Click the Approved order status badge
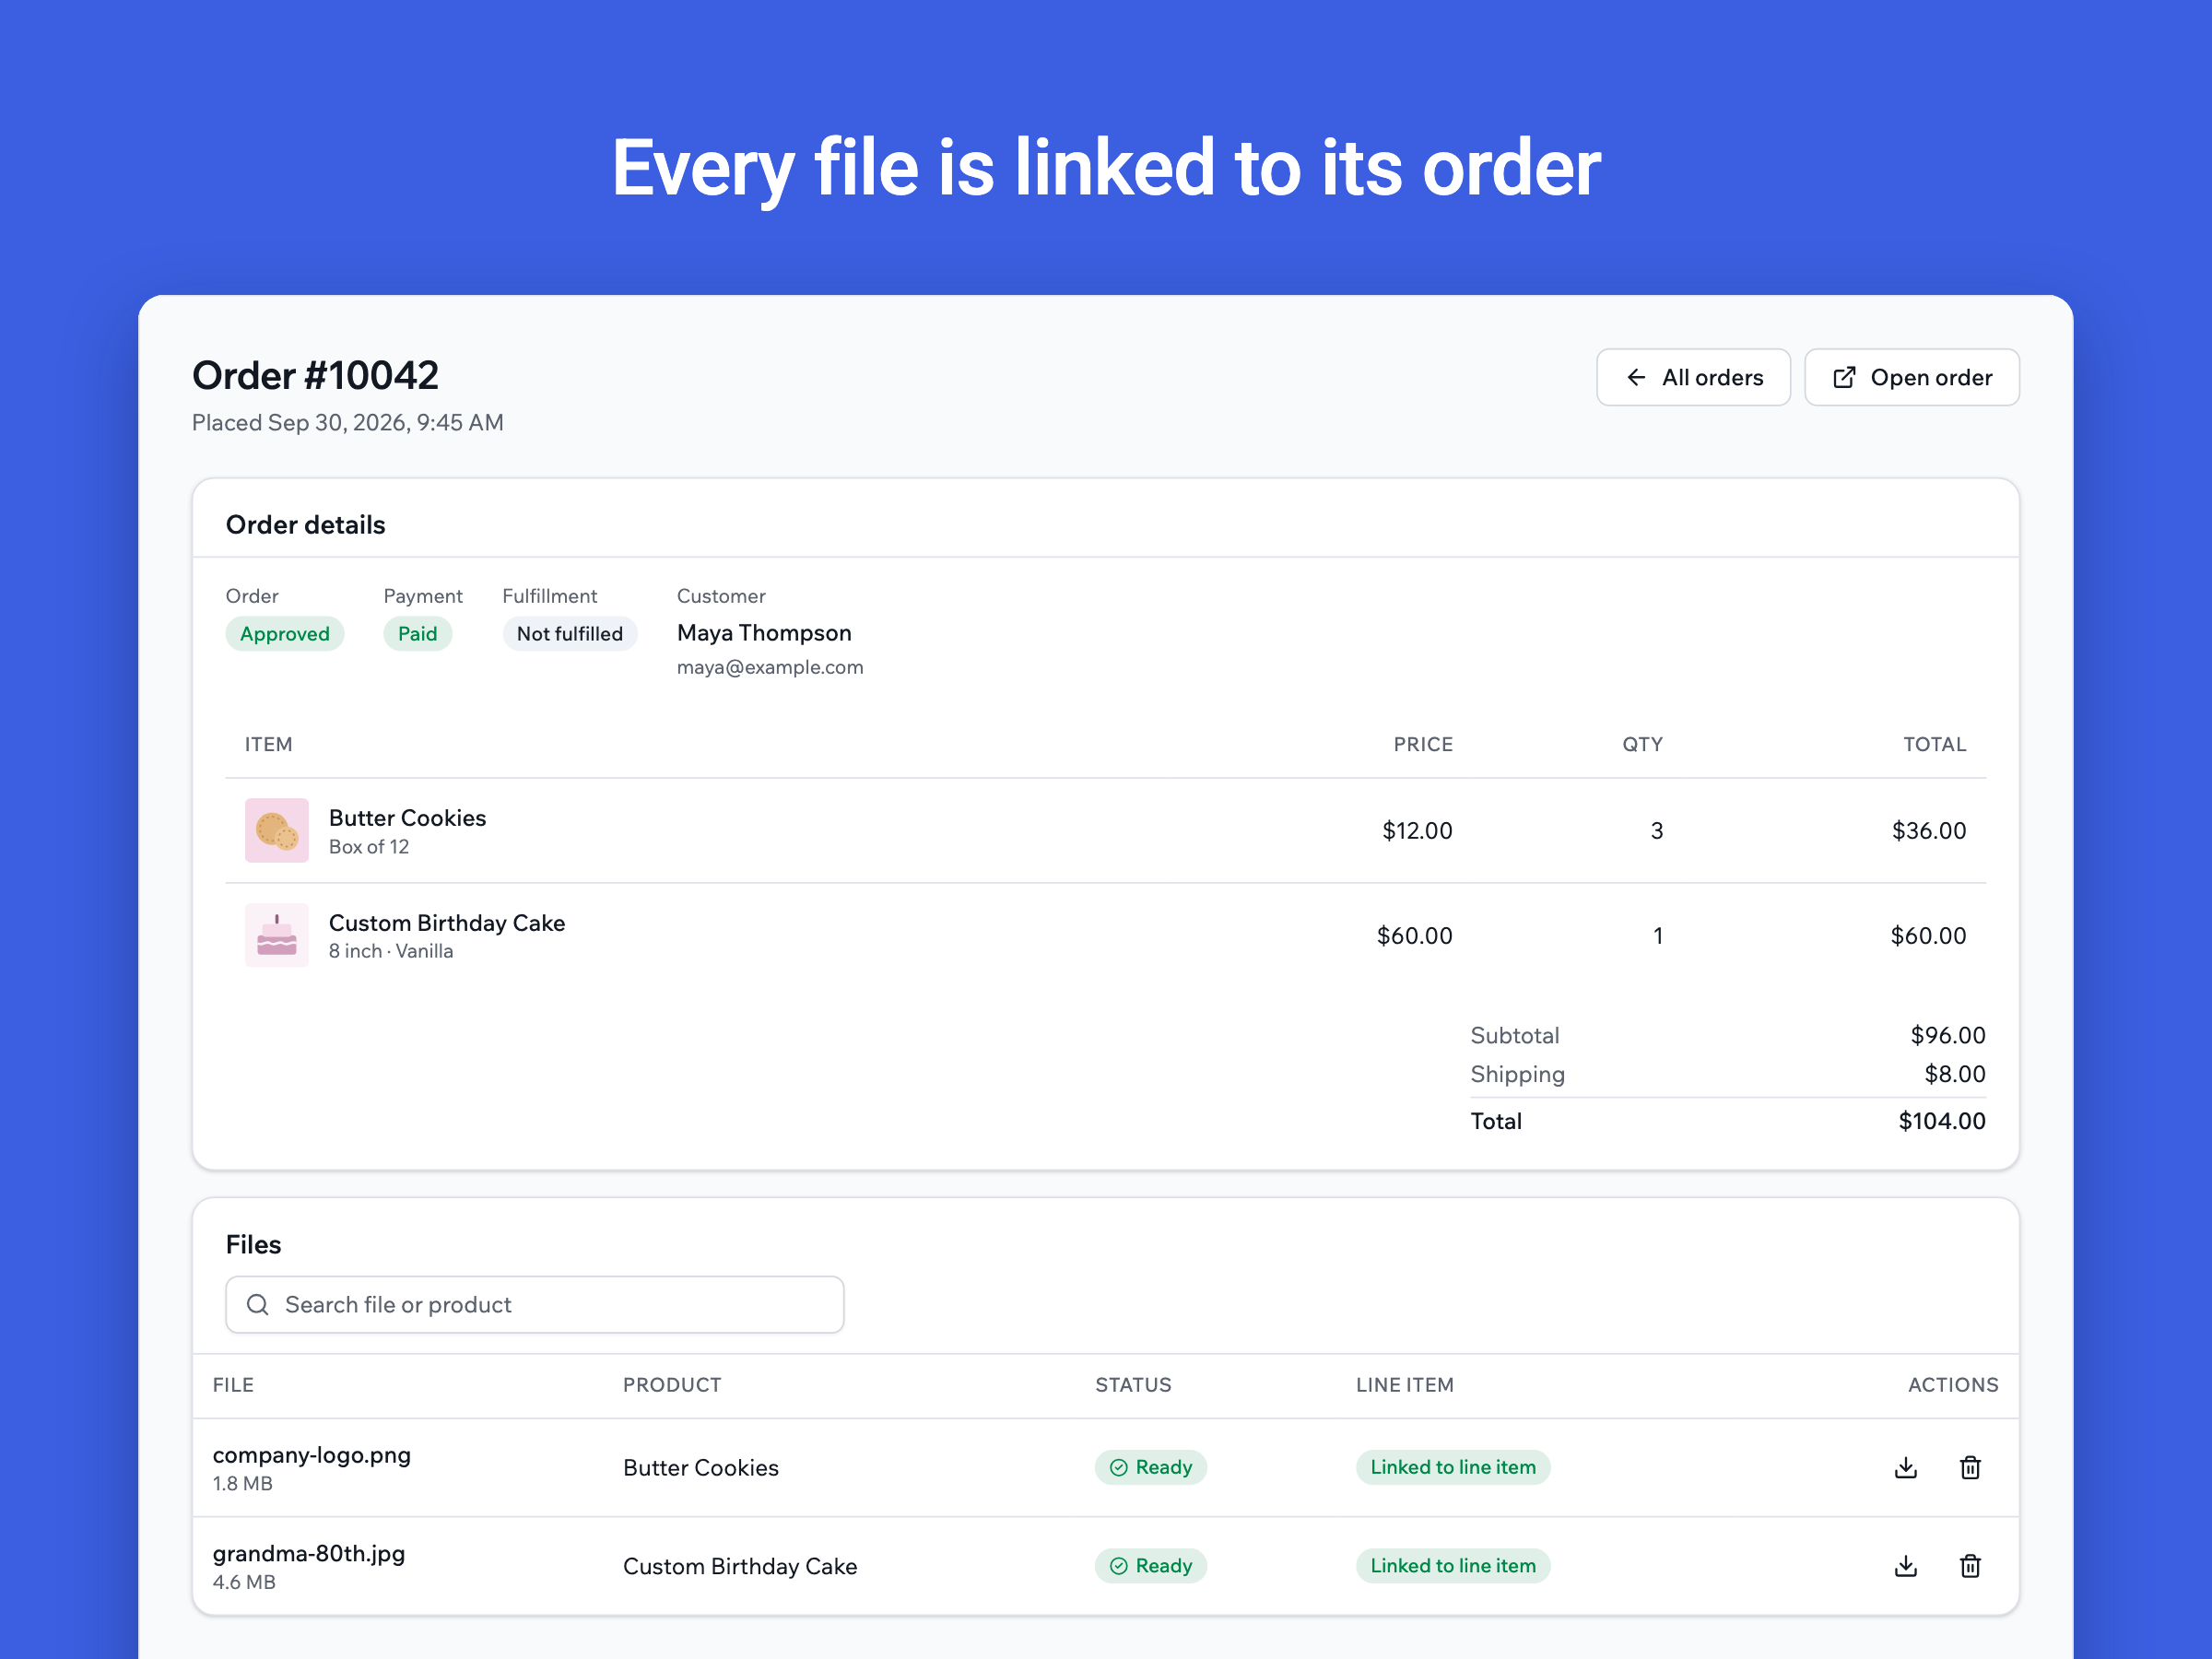Viewport: 2212px width, 1659px height. pos(285,634)
